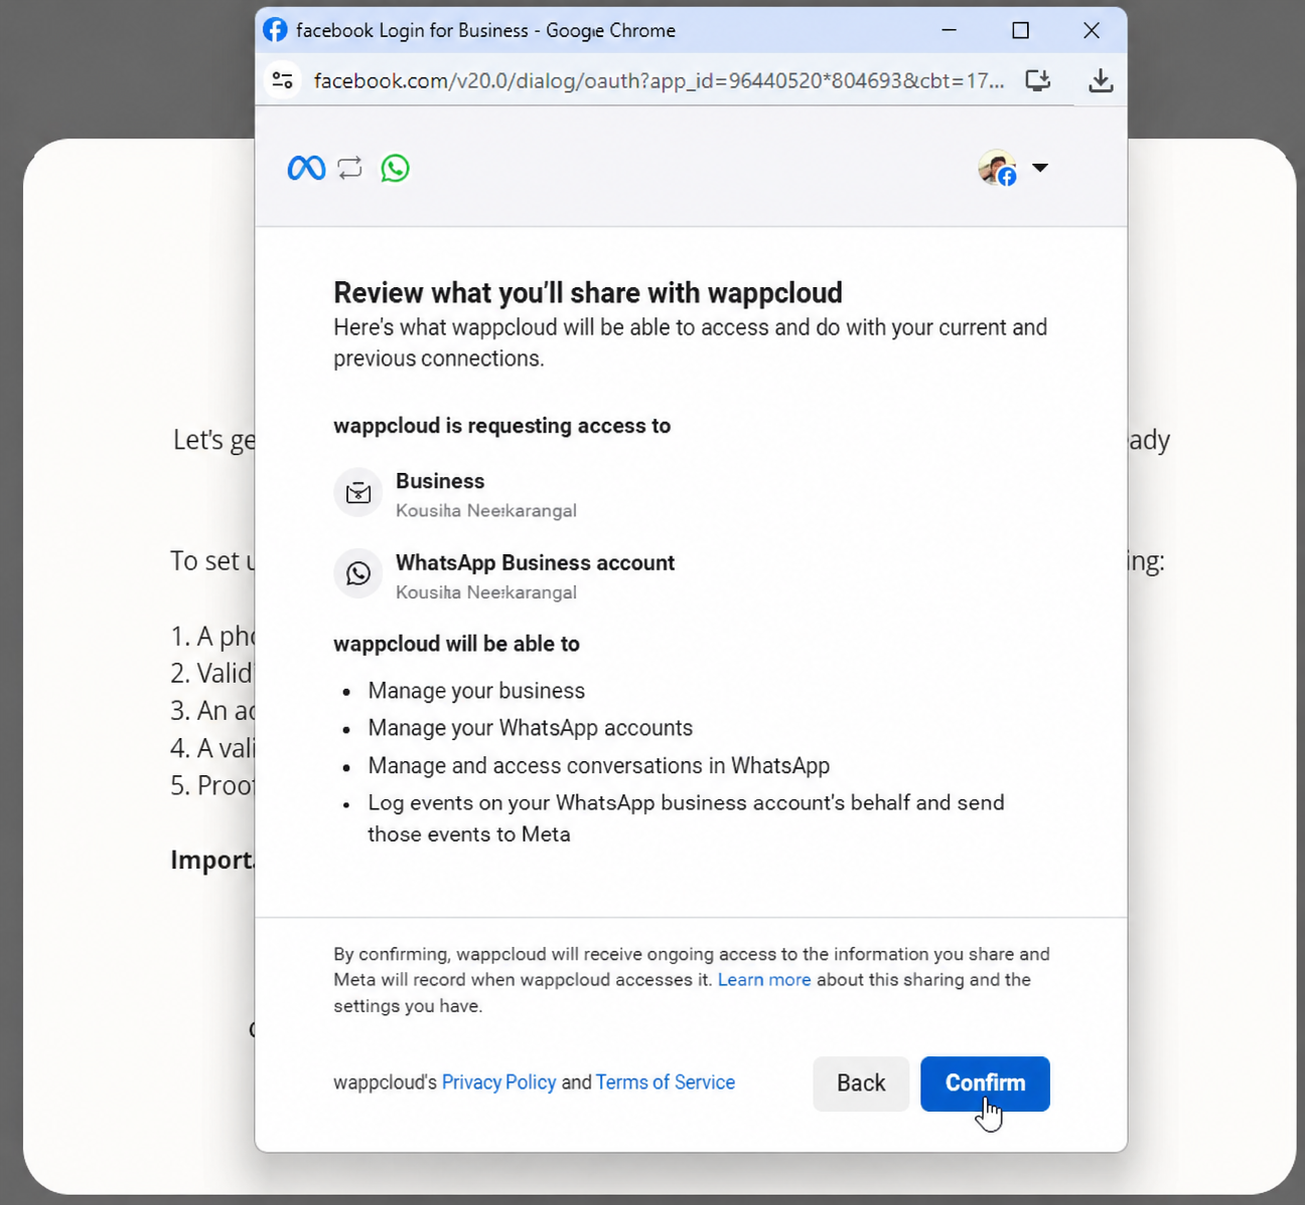Click the WhatsApp logo in header

[395, 168]
